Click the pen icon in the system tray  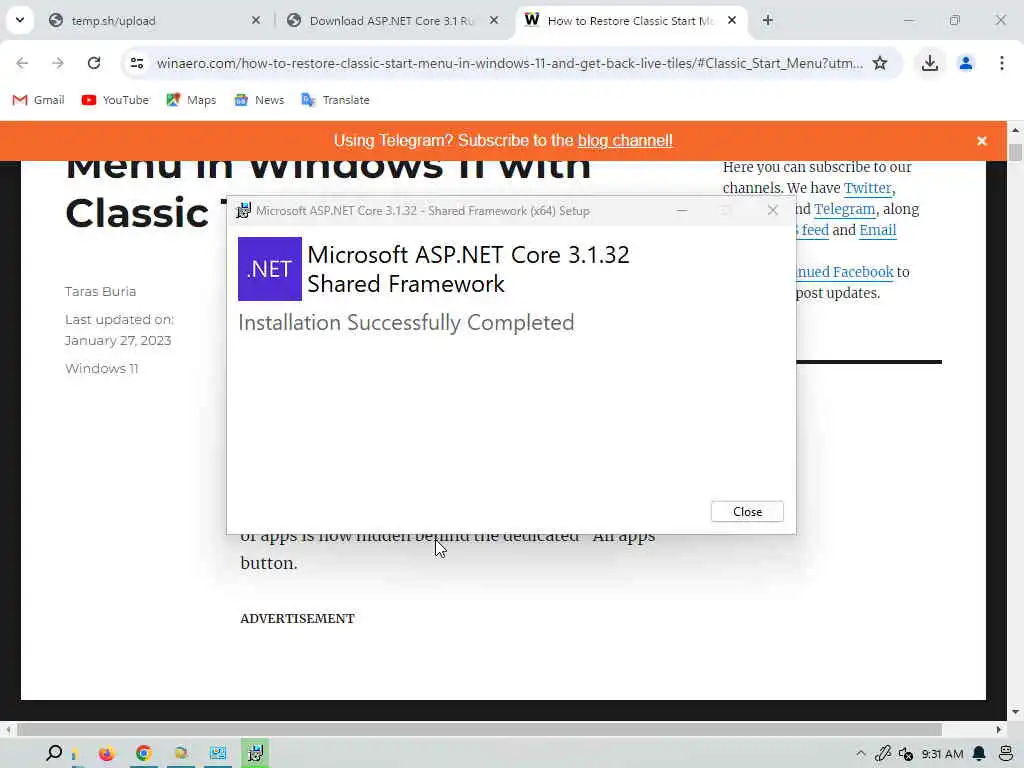coord(883,754)
